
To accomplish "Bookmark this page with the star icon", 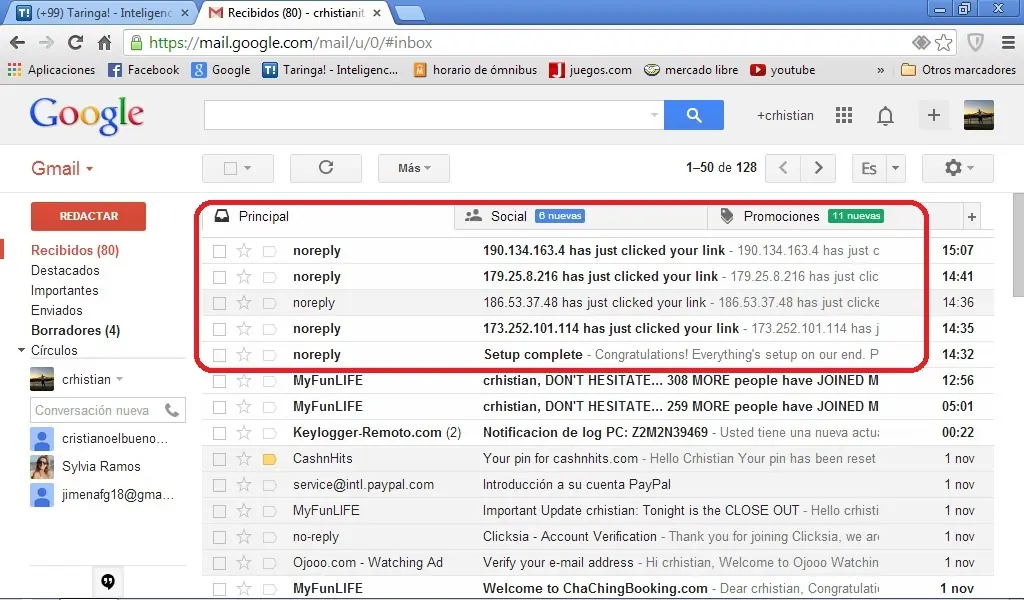I will point(943,43).
